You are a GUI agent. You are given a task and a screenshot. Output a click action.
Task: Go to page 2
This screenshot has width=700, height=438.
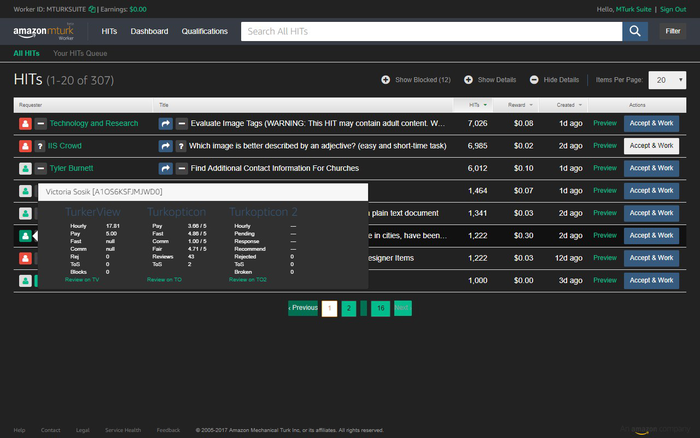coord(349,308)
